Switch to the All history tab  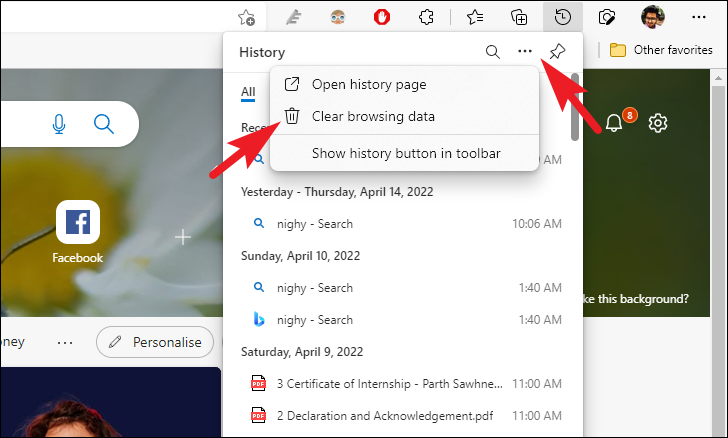click(248, 92)
